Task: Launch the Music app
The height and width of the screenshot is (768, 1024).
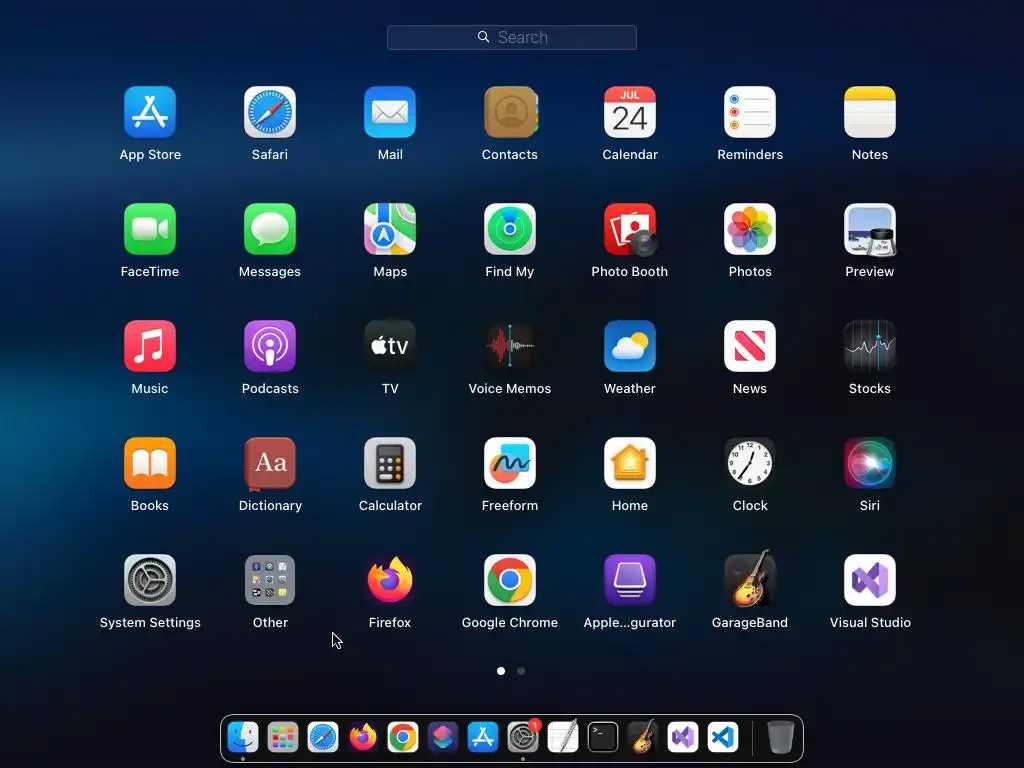Action: pos(150,345)
